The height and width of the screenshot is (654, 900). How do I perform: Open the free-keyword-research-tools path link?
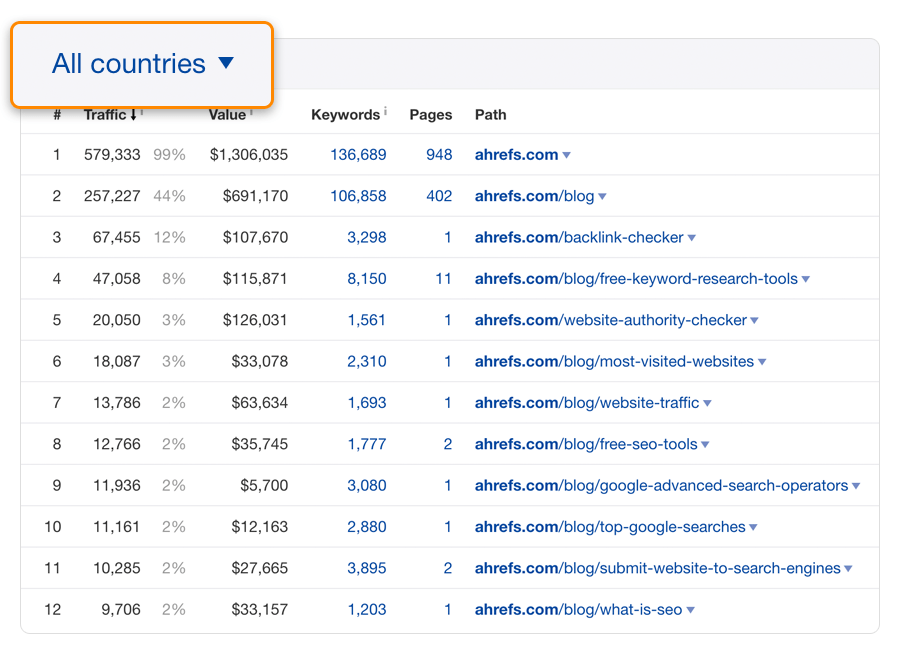click(x=636, y=278)
